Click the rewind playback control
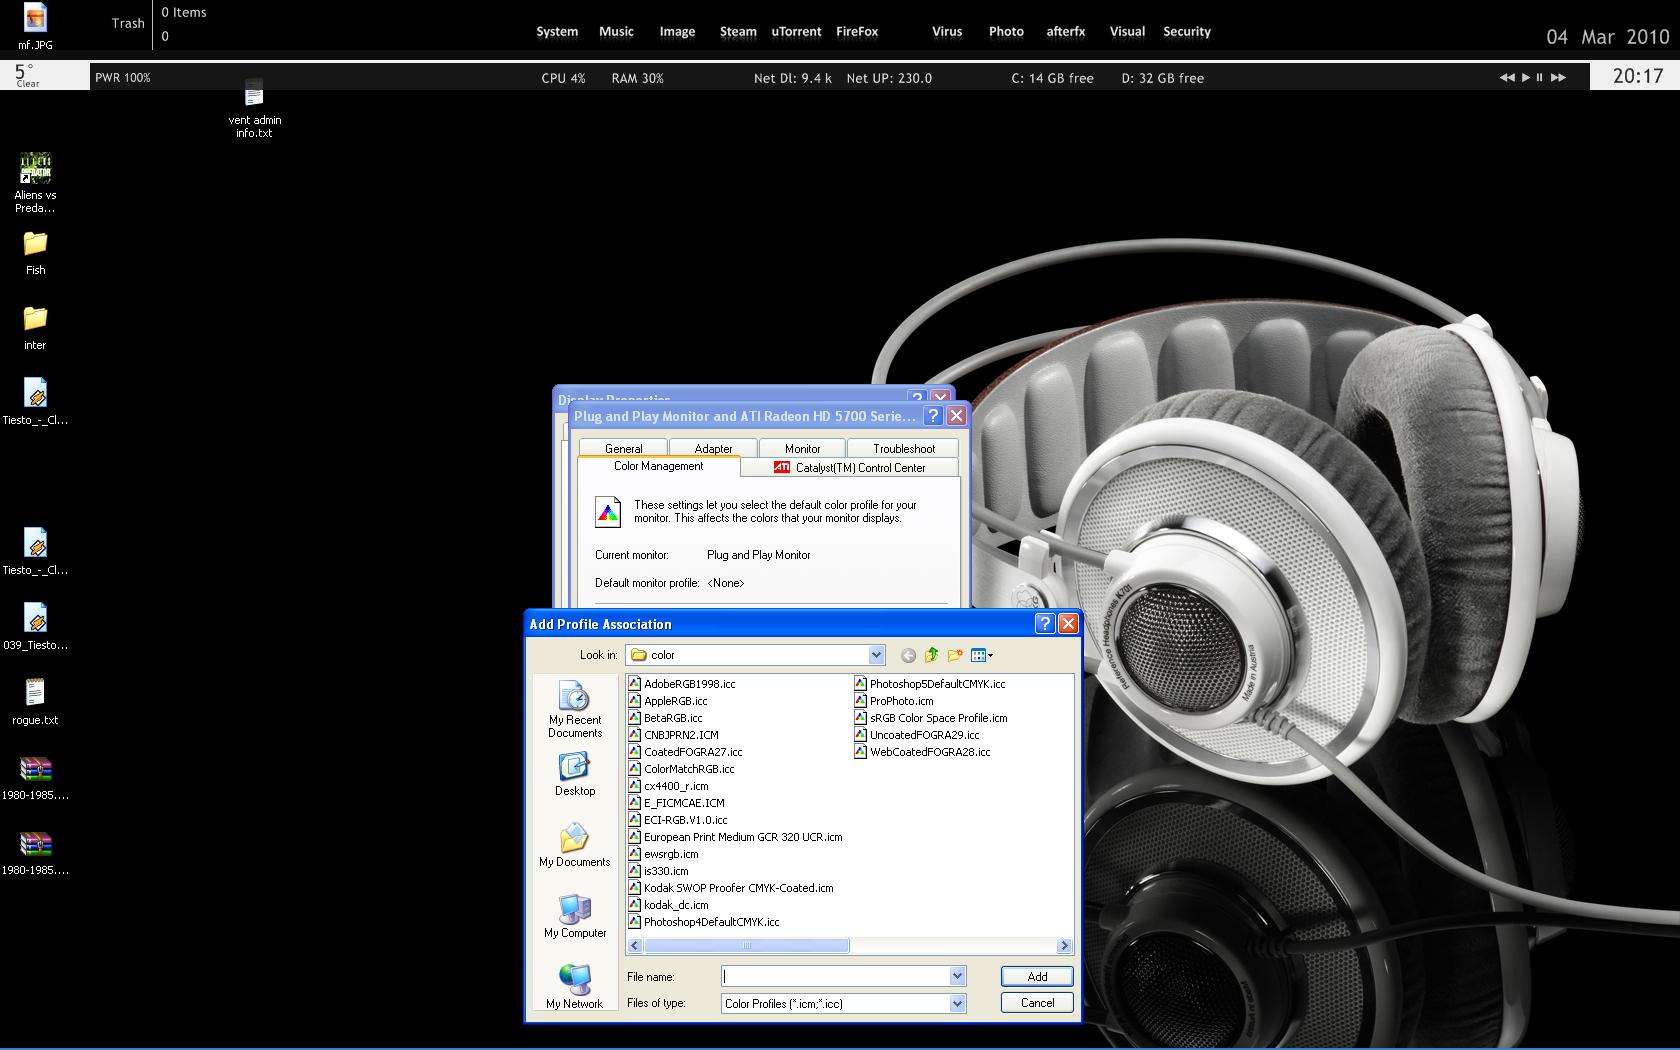Image resolution: width=1680 pixels, height=1050 pixels. point(1507,77)
